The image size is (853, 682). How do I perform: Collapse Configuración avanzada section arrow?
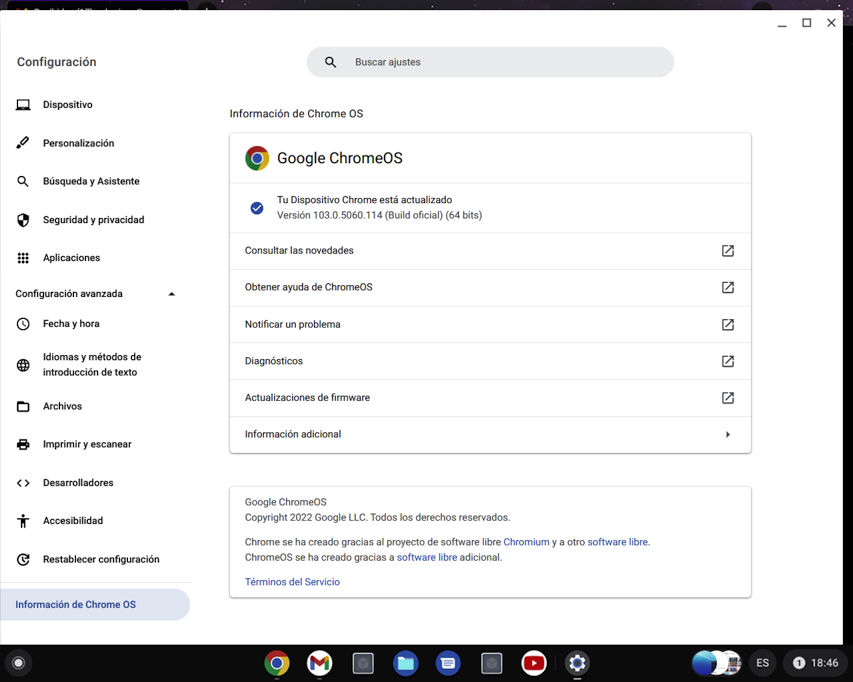(171, 294)
